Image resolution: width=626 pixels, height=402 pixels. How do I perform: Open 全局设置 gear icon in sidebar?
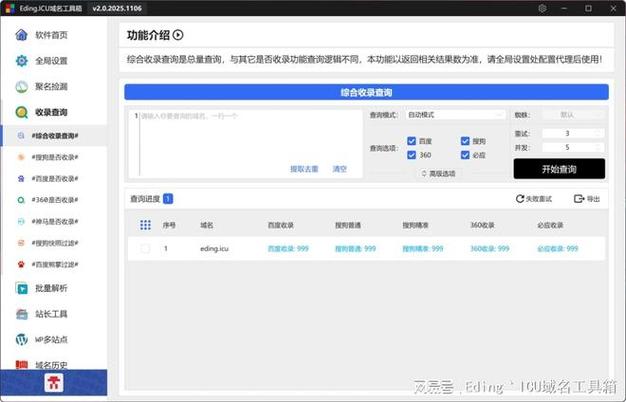tap(22, 61)
